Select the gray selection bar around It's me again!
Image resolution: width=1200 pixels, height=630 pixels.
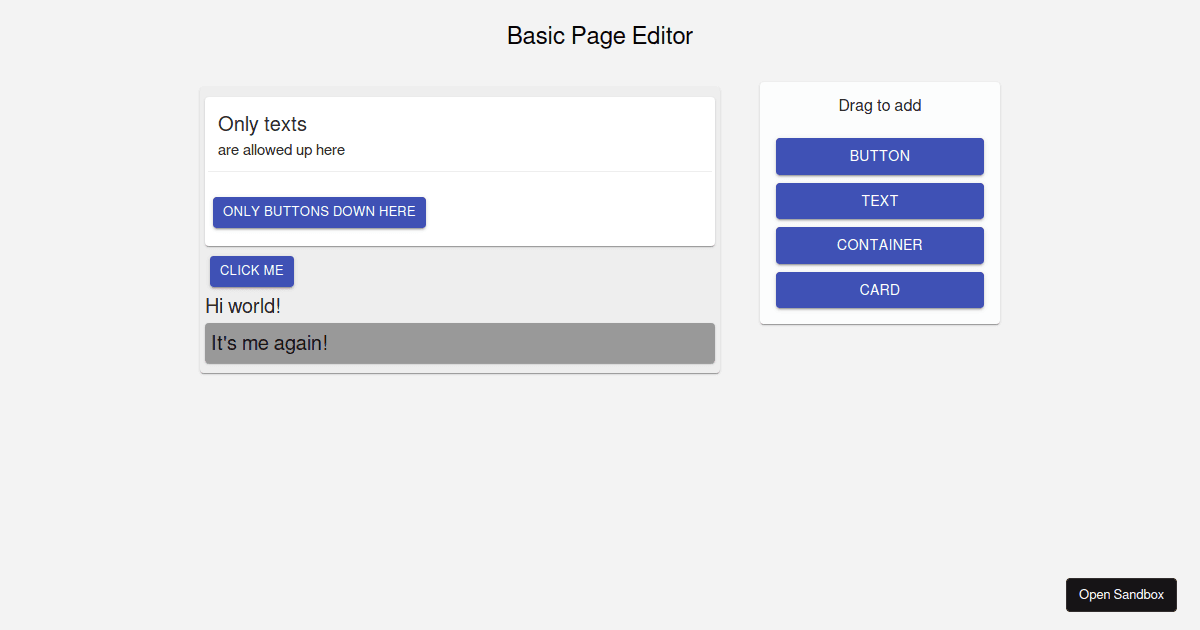(x=600, y=343)
